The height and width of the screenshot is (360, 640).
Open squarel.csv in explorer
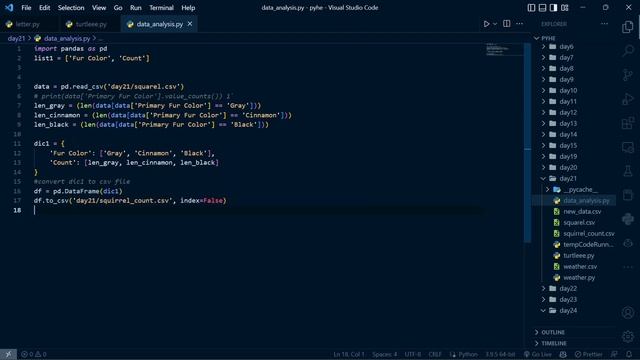point(579,222)
